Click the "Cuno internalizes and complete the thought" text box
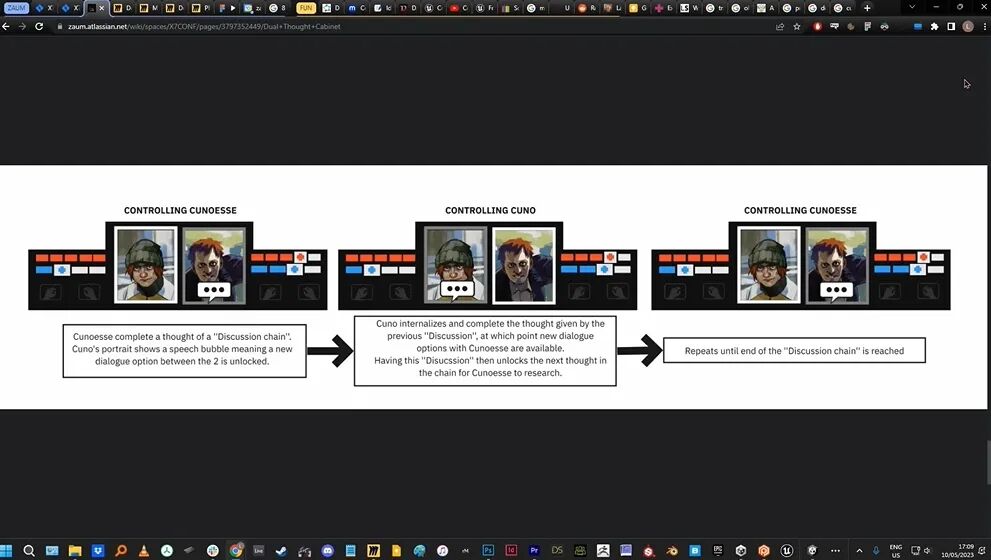 [x=485, y=351]
